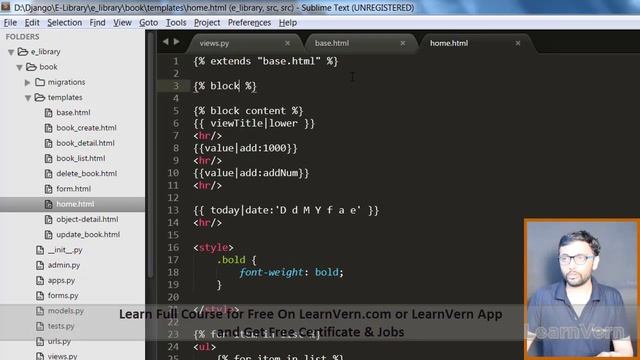Open forms.py from the sidebar
Image resolution: width=640 pixels, height=360 pixels.
tap(63, 296)
